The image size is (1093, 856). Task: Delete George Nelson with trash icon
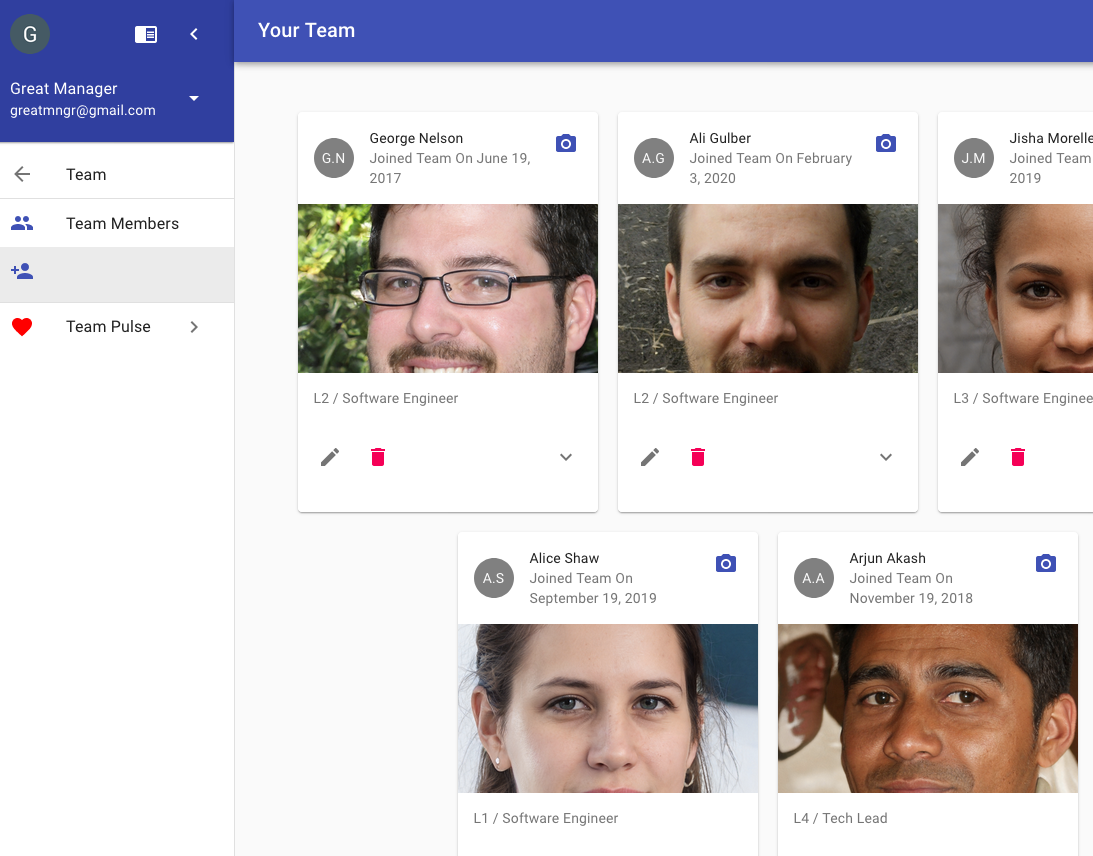[x=378, y=457]
